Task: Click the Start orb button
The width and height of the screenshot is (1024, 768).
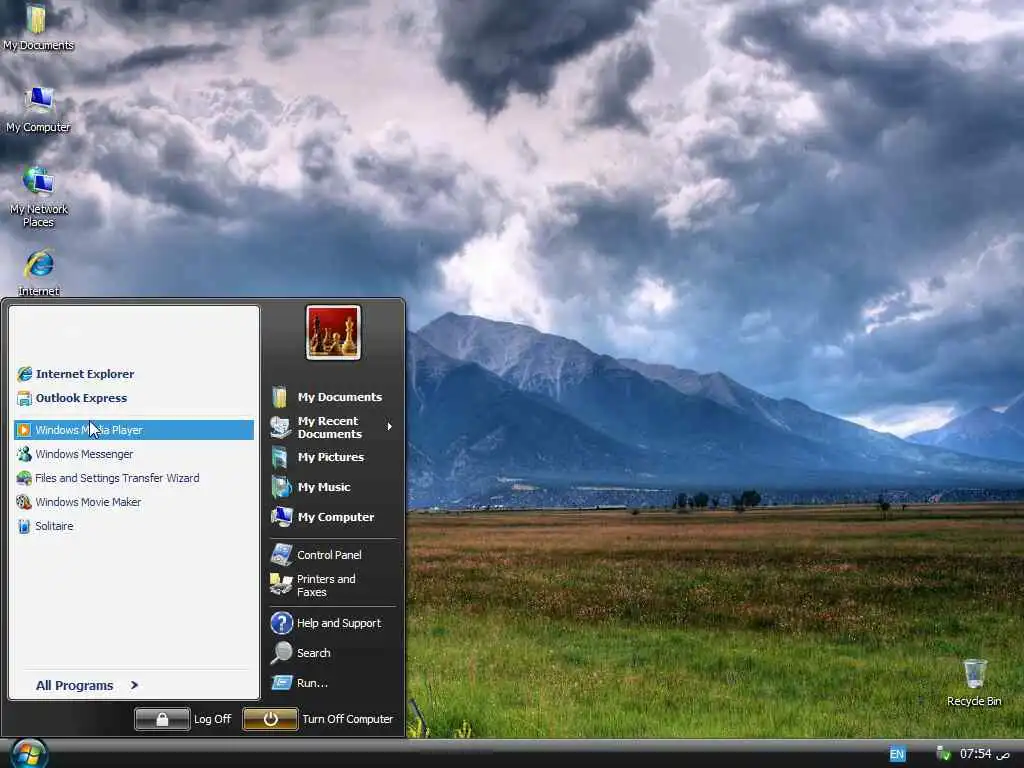Action: (x=29, y=754)
